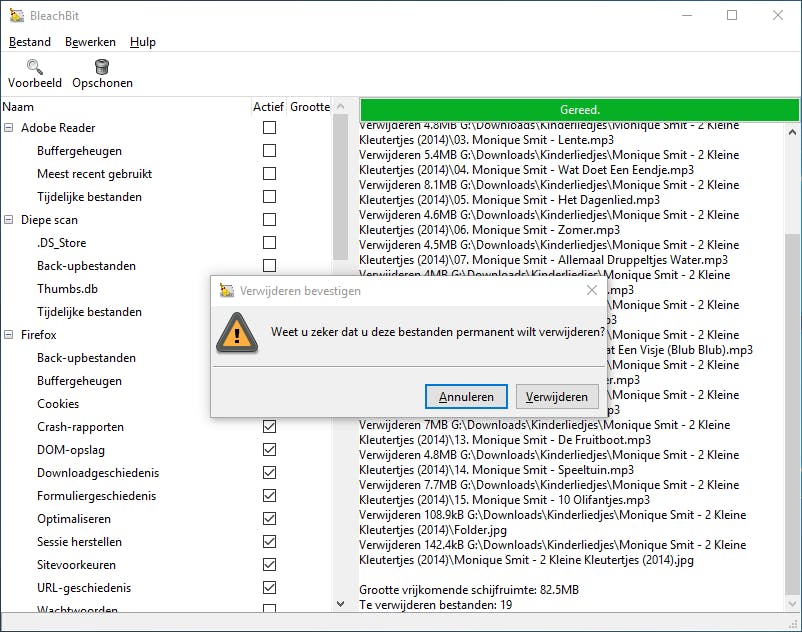Toggle the Adobe Reader Buffergeheugen checkbox
Image resolution: width=802 pixels, height=632 pixels.
(269, 150)
